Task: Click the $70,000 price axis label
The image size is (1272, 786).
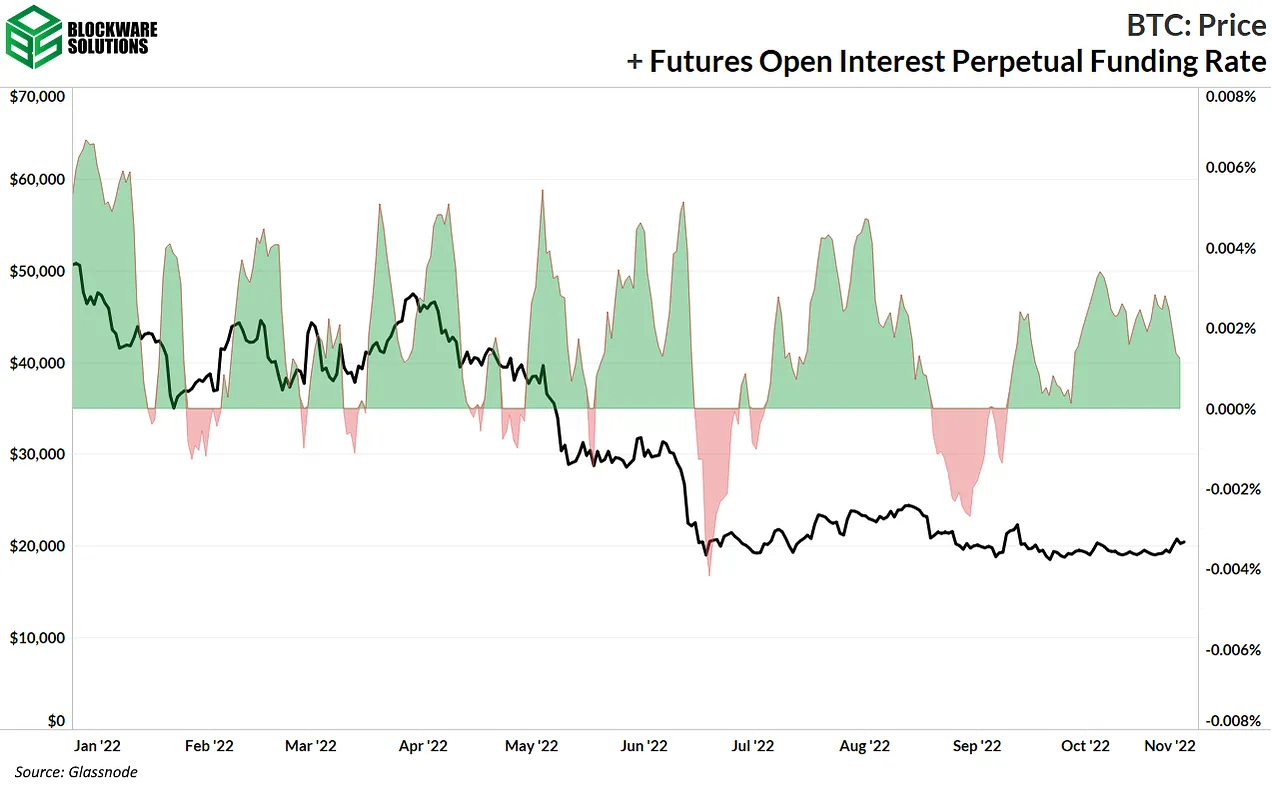Action: [37, 97]
